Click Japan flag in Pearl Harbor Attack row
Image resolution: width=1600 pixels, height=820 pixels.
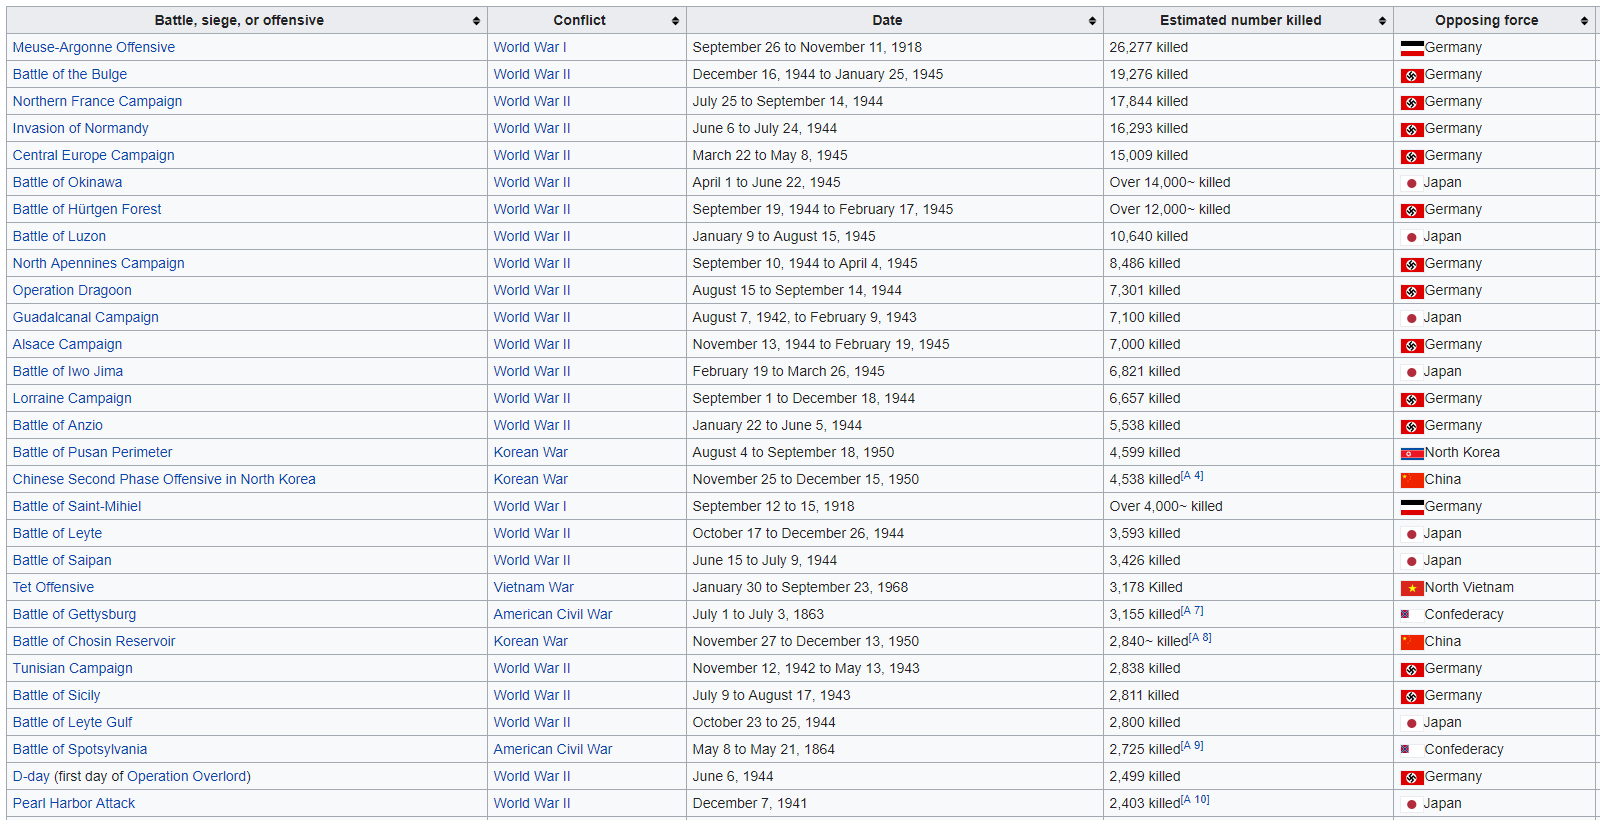point(1411,804)
